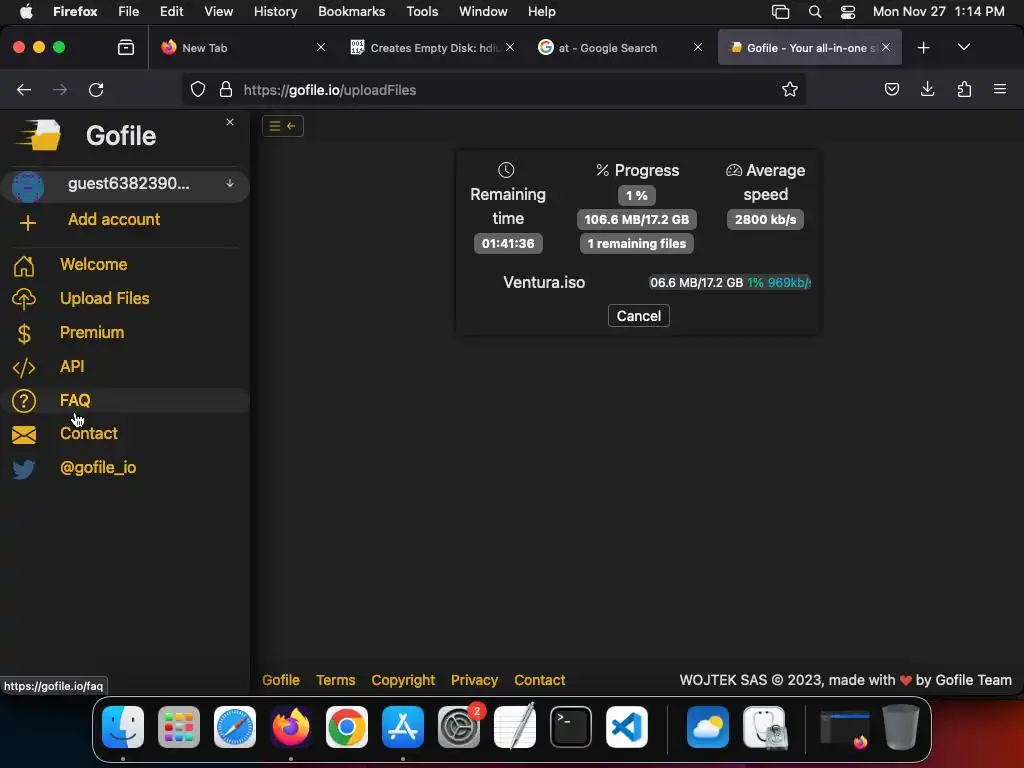
Task: Bookmark this page with the star icon
Action: pyautogui.click(x=790, y=89)
